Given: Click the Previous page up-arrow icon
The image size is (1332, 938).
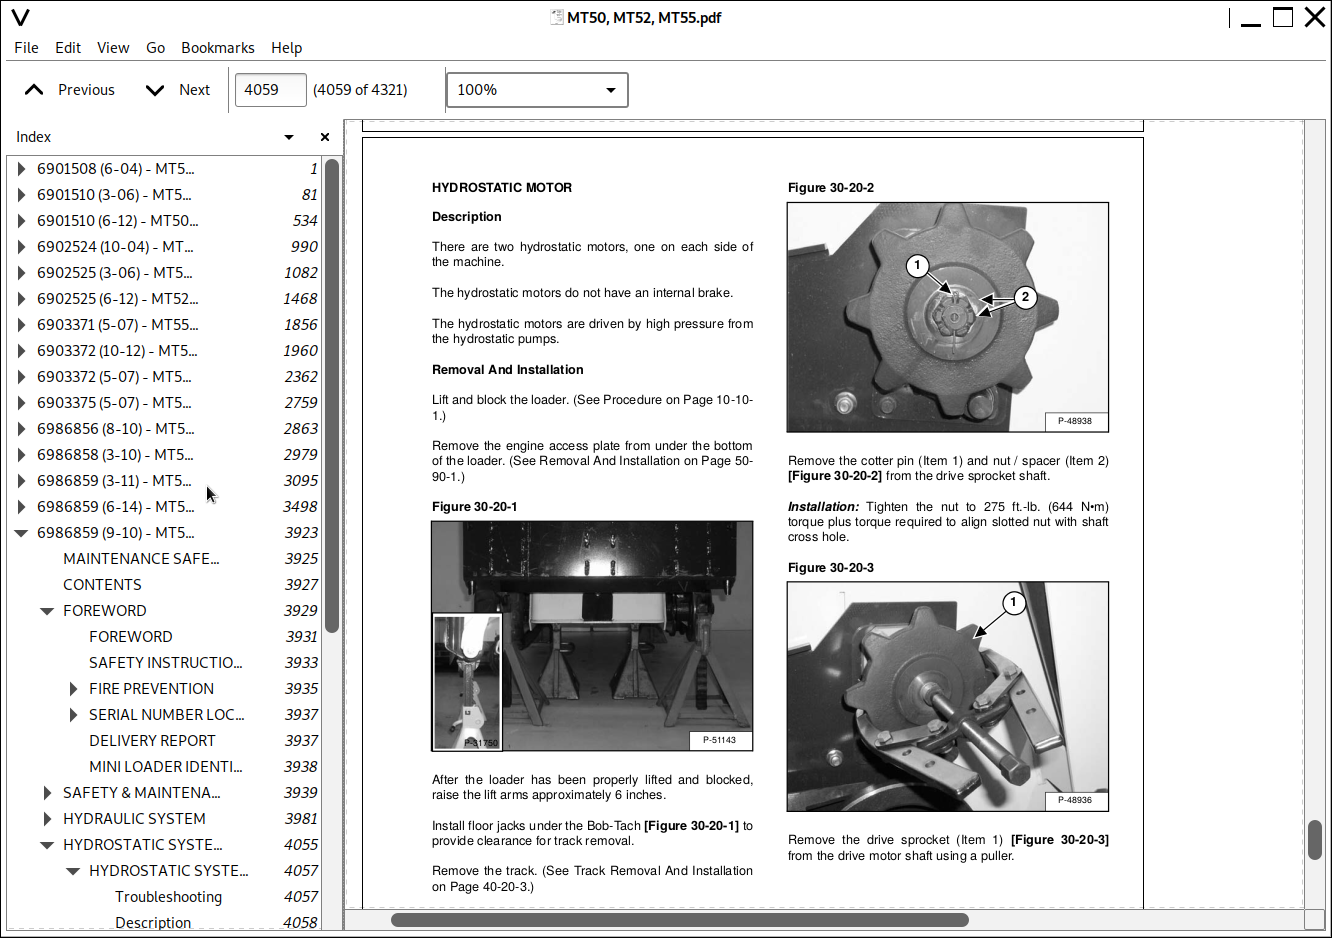Looking at the screenshot, I should click(x=34, y=90).
